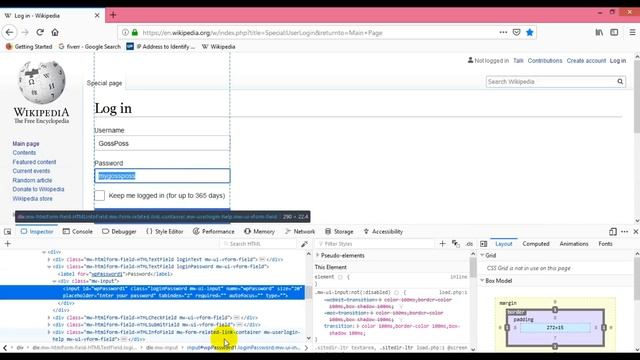Open the Fonts side tab
Viewport: 640px width, 360px height.
coord(605,244)
